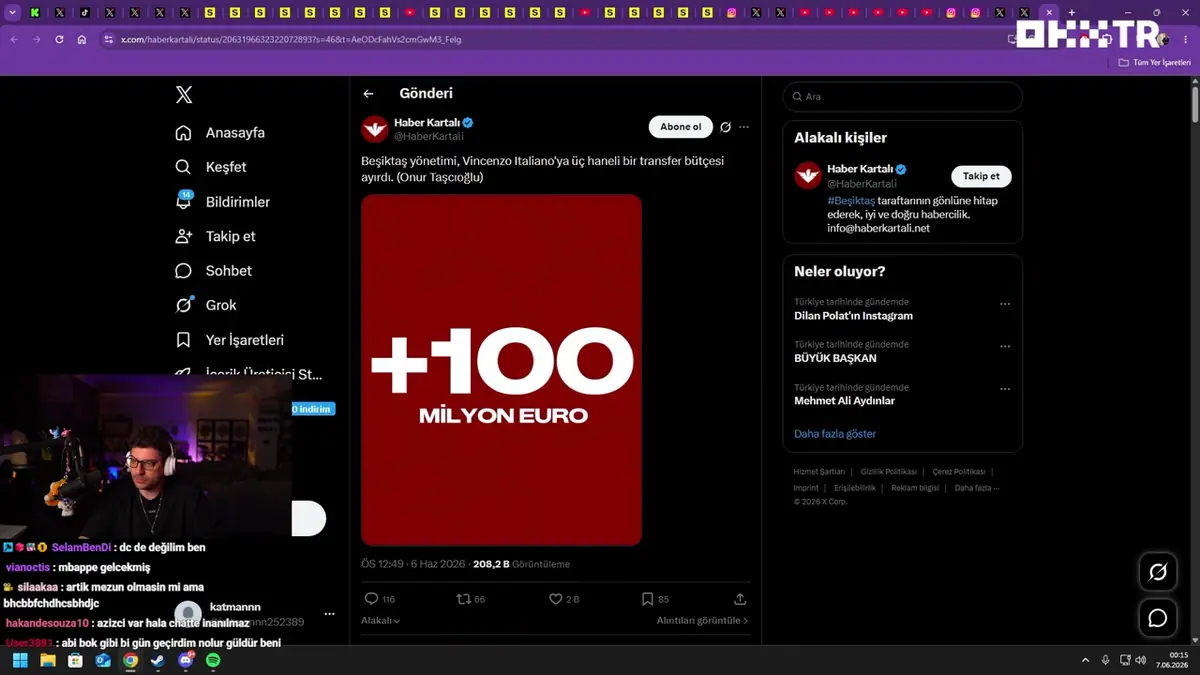The image size is (1200, 675).
Task: Switch to the TikTok browser tab
Action: 85,13
